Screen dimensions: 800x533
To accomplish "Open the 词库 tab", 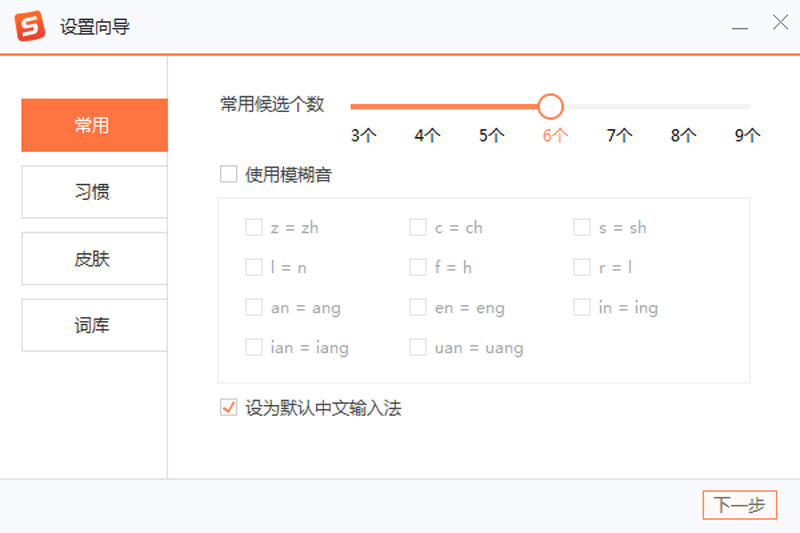I will (94, 325).
